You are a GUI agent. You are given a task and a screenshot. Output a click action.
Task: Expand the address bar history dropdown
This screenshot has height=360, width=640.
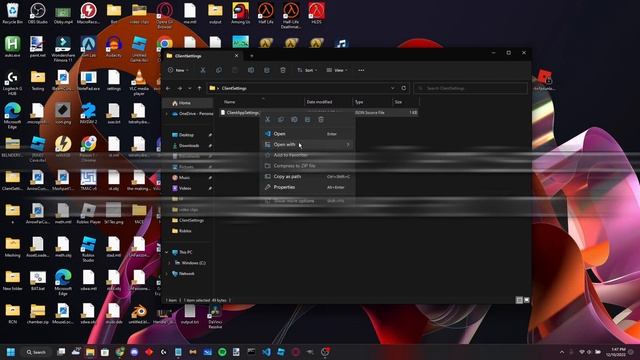click(393, 88)
